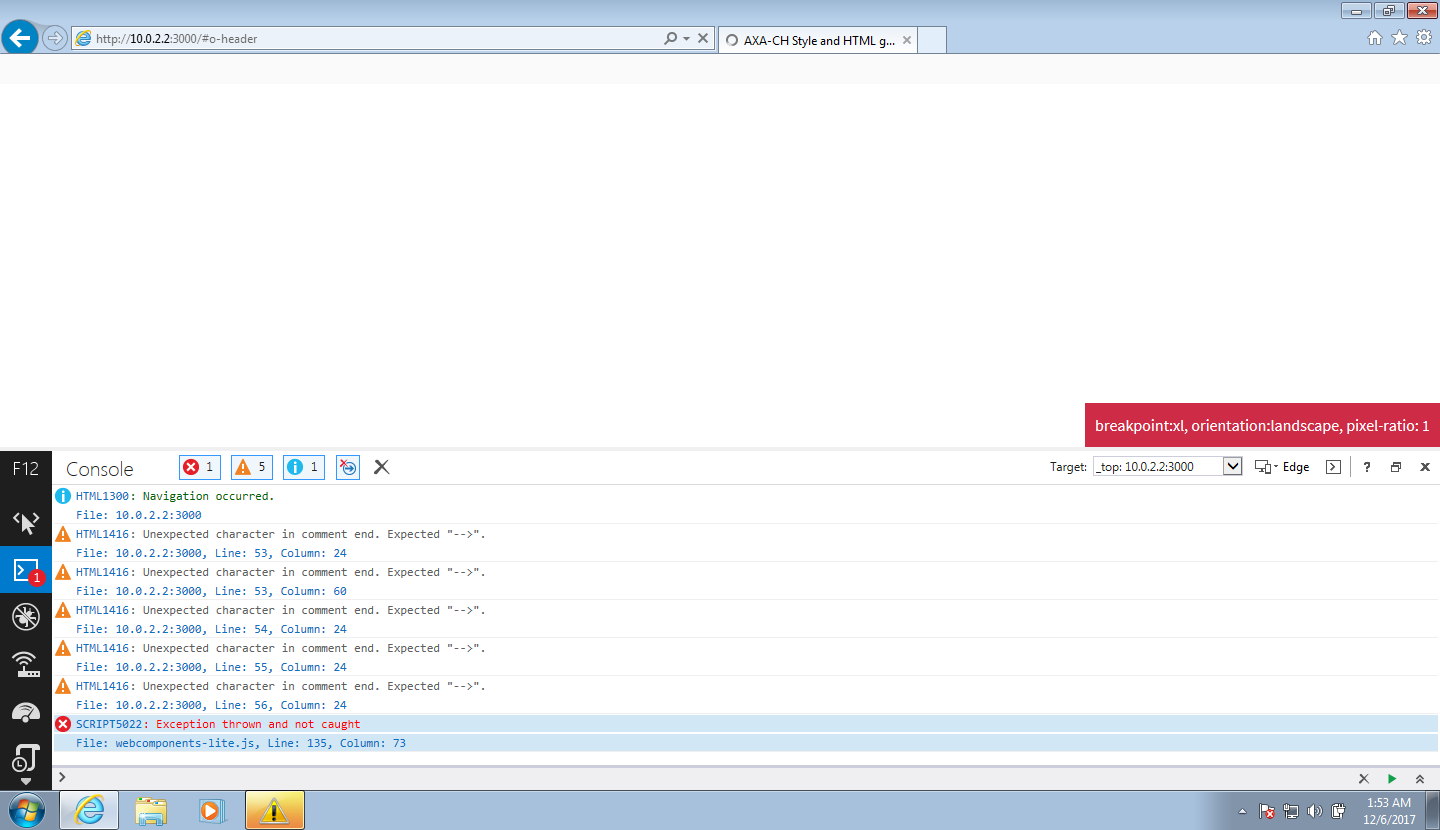
Task: Open a new browser tab
Action: point(932,39)
